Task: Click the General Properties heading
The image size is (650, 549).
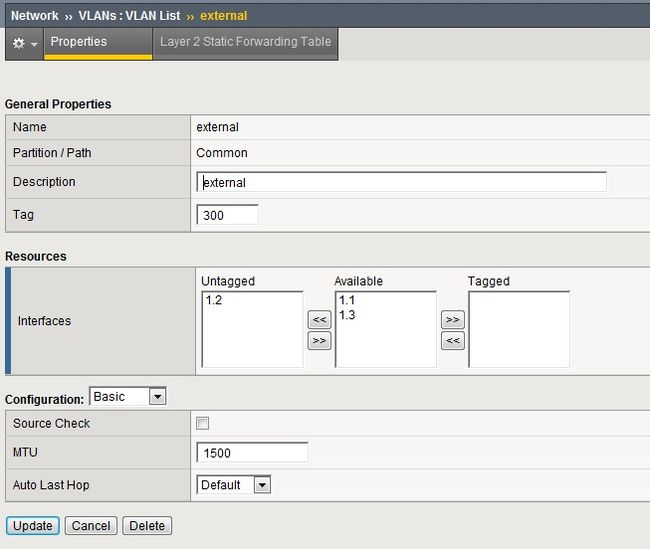Action: 58,104
